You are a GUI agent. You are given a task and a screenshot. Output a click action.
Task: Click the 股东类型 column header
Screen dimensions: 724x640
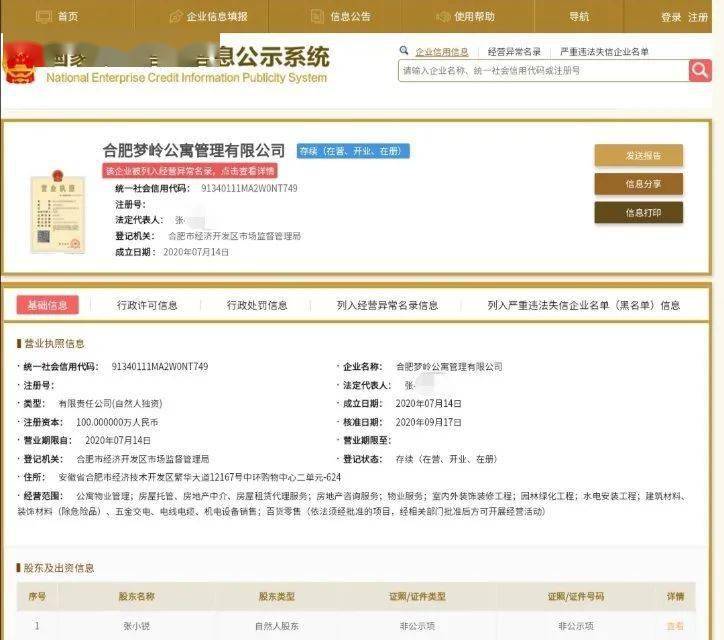coord(277,596)
